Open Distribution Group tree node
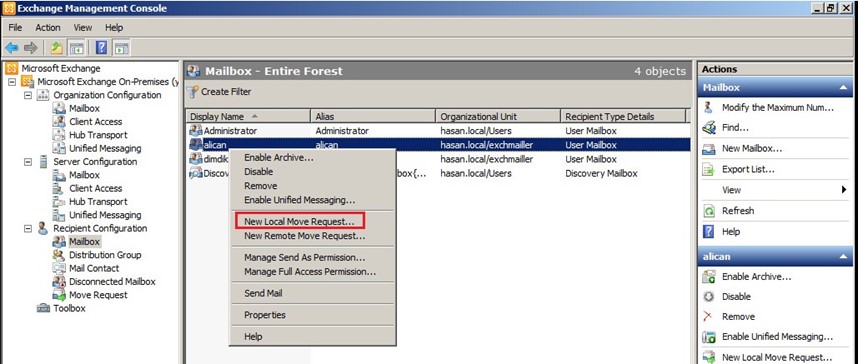 point(105,255)
